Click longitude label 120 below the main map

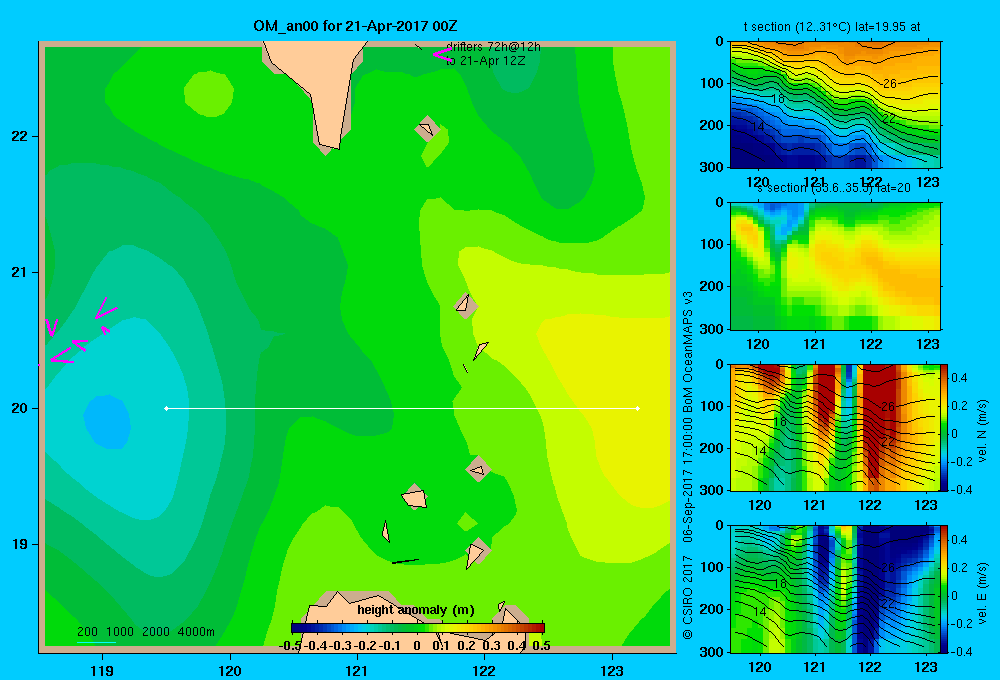tap(230, 670)
